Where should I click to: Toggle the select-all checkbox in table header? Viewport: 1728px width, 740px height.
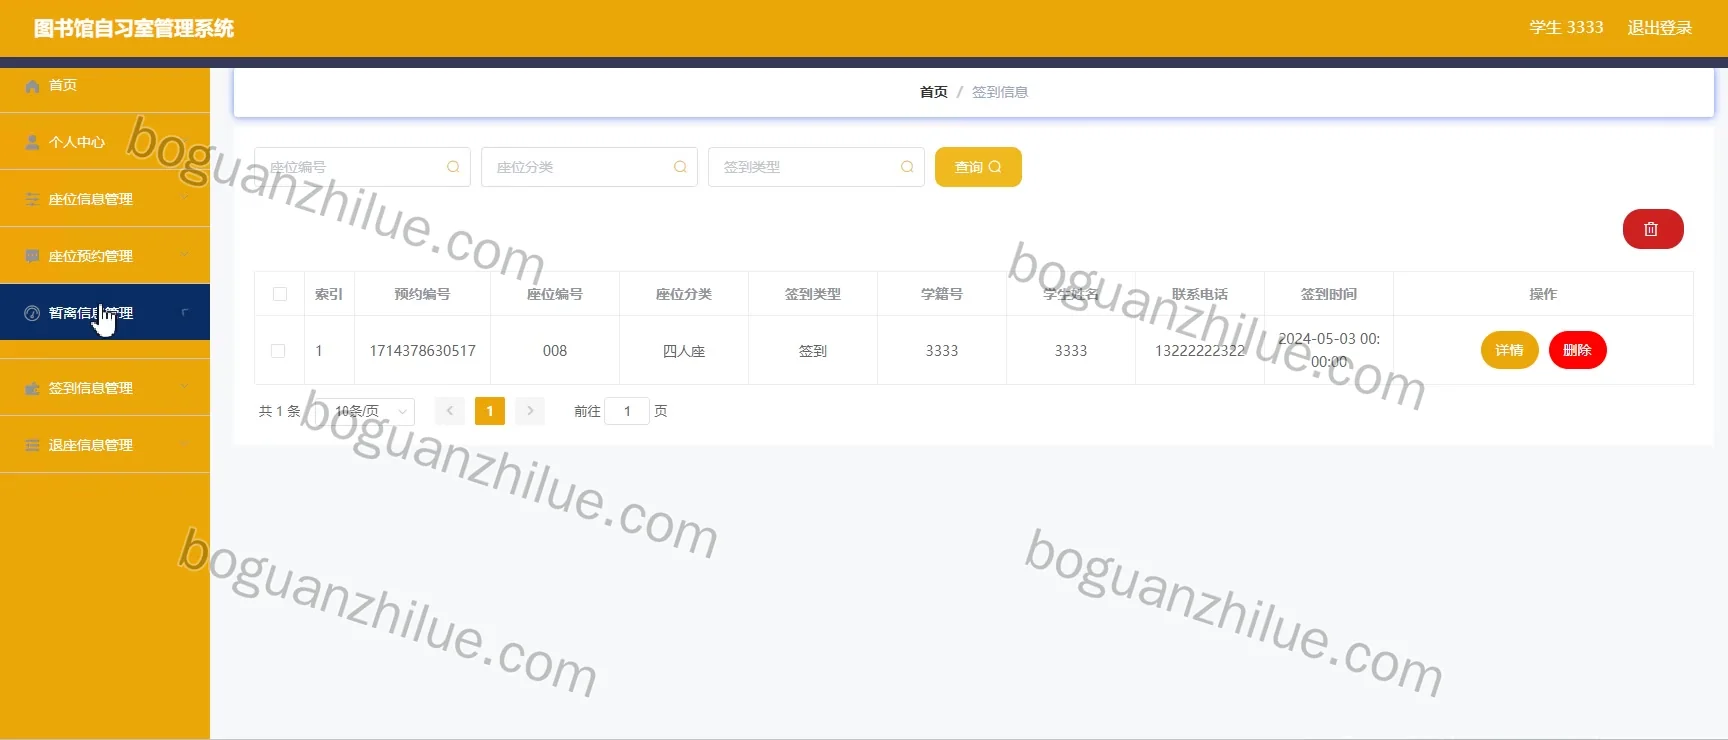tap(280, 294)
